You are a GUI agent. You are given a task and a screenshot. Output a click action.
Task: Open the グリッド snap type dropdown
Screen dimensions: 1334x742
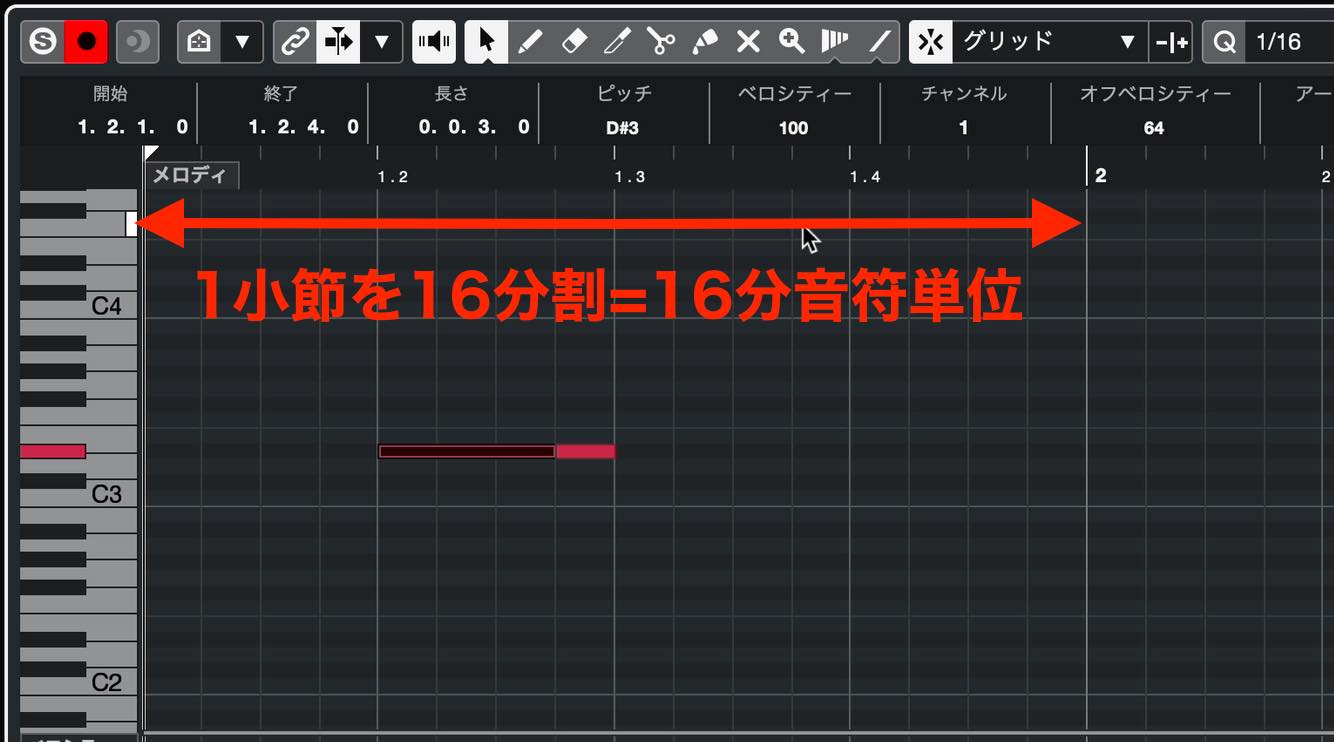pyautogui.click(x=1049, y=42)
